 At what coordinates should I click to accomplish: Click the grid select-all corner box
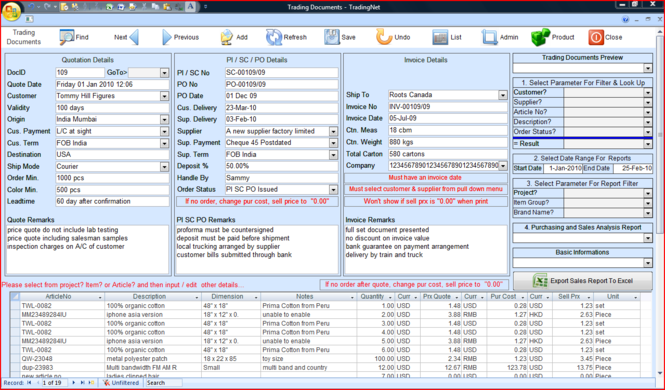pyautogui.click(x=15, y=297)
